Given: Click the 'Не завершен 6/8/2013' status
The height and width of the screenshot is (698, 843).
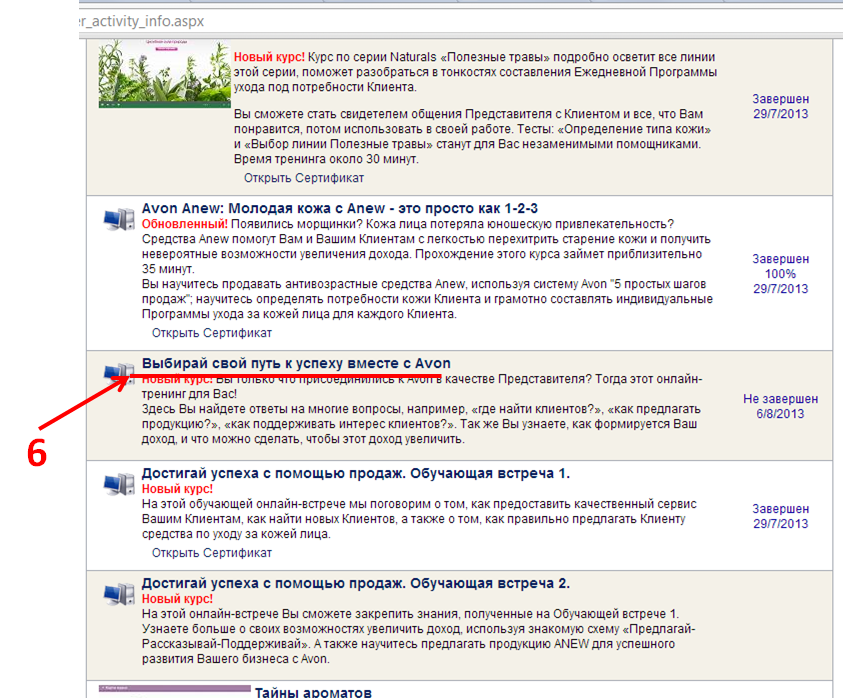Looking at the screenshot, I should coord(781,407).
